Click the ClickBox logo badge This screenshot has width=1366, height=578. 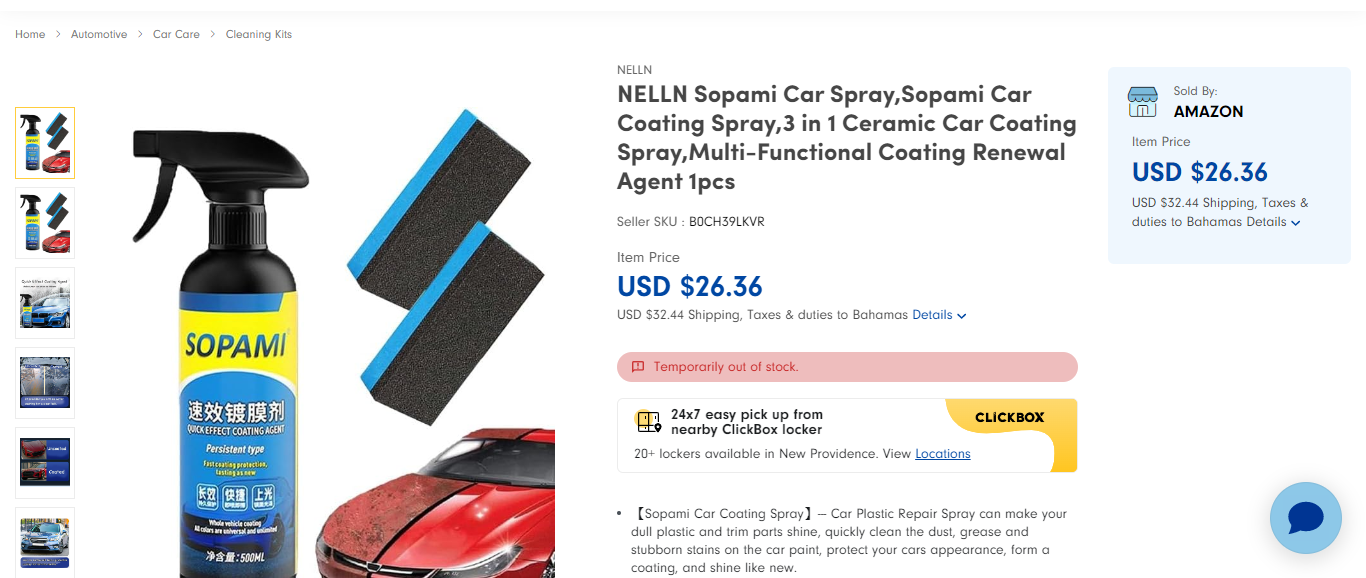point(1009,417)
